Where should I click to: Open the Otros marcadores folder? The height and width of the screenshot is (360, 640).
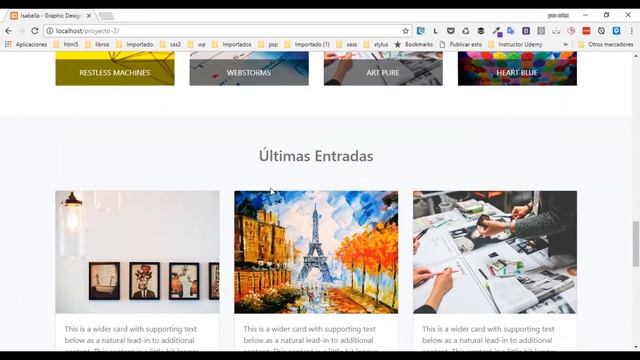[606, 44]
